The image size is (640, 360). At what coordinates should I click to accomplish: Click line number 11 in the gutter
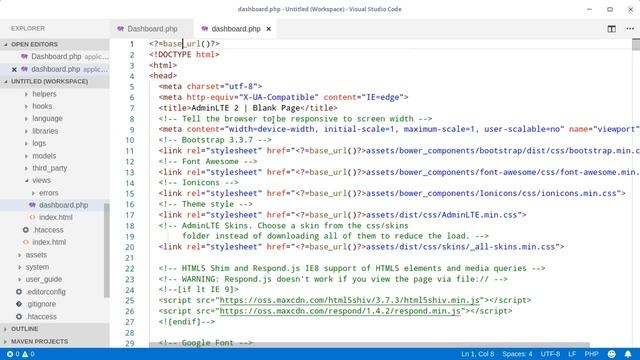(130, 151)
